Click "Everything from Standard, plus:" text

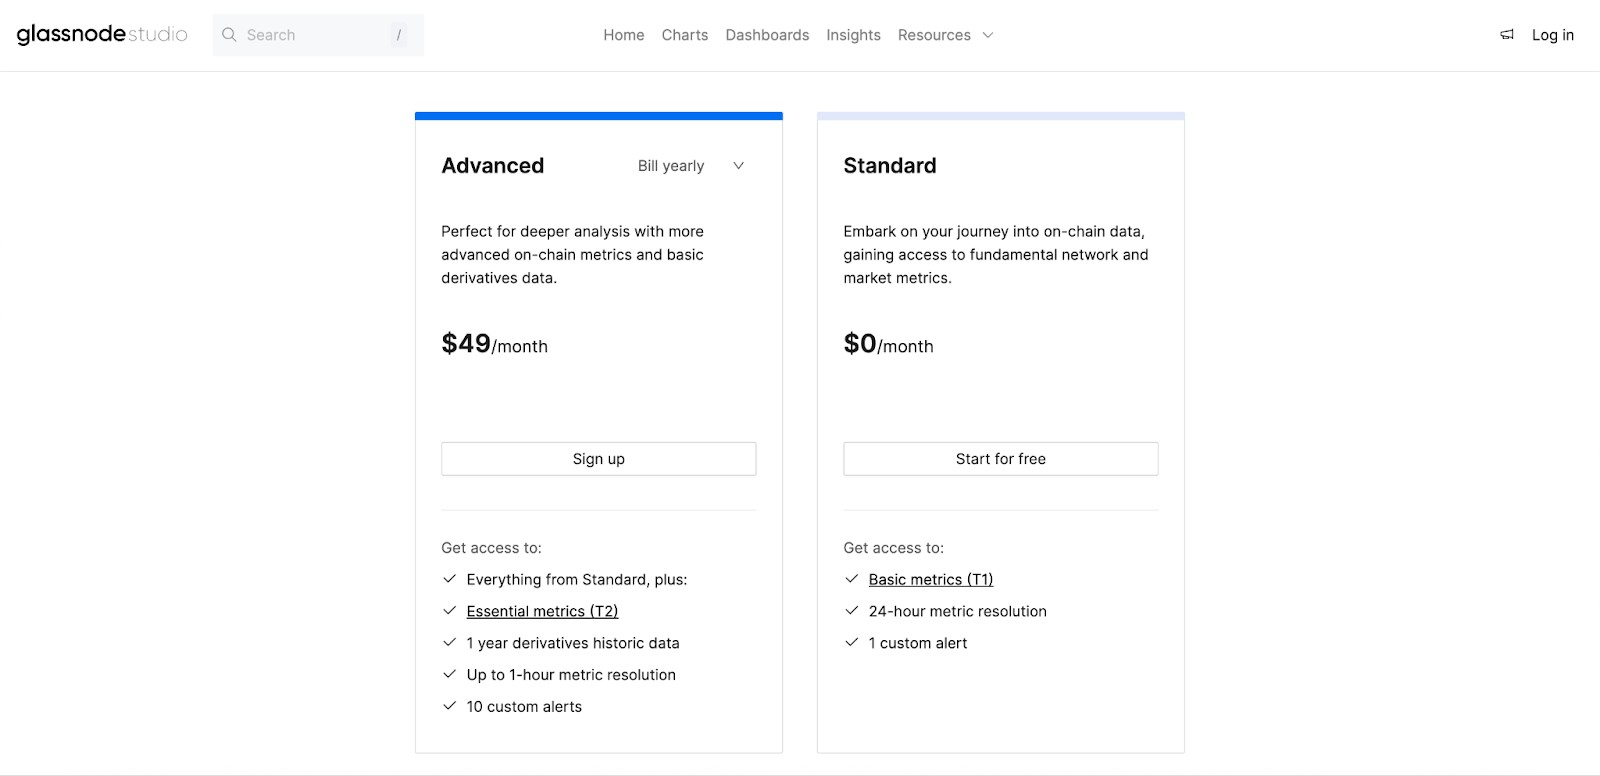point(577,579)
